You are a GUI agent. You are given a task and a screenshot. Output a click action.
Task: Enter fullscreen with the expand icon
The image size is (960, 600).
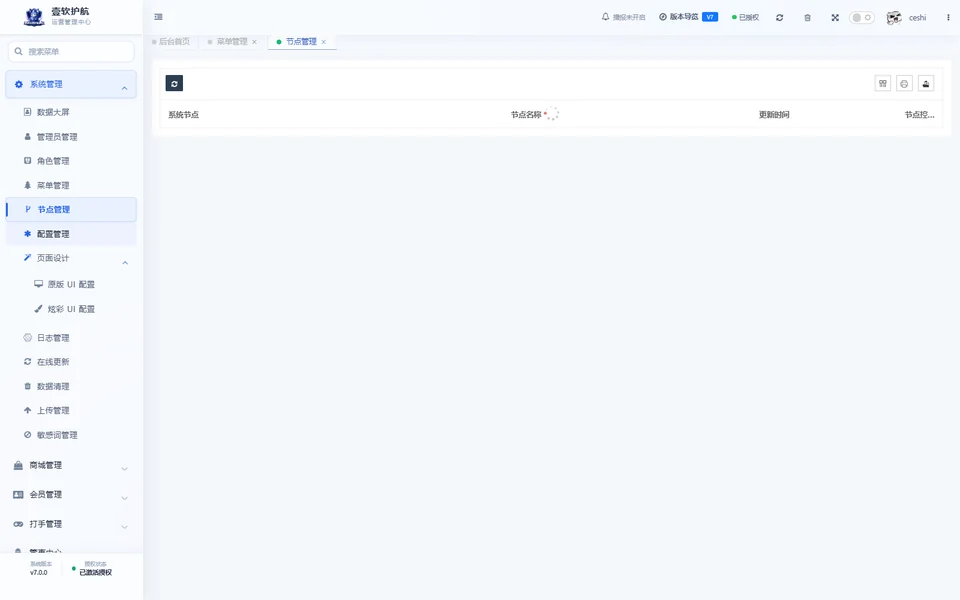(x=835, y=18)
